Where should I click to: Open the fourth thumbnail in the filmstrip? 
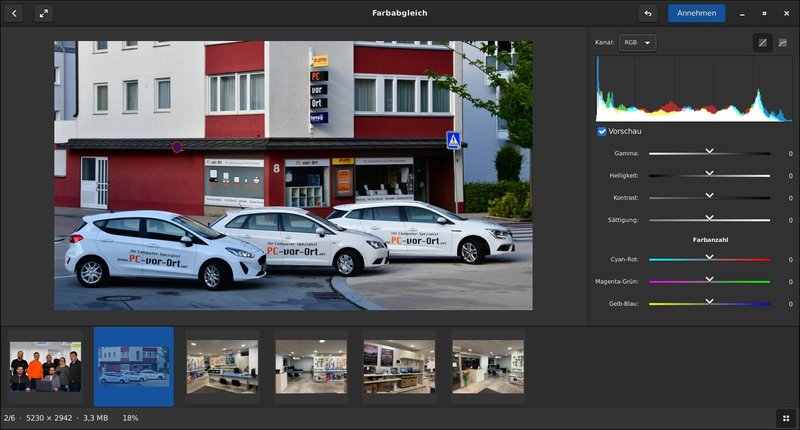311,367
